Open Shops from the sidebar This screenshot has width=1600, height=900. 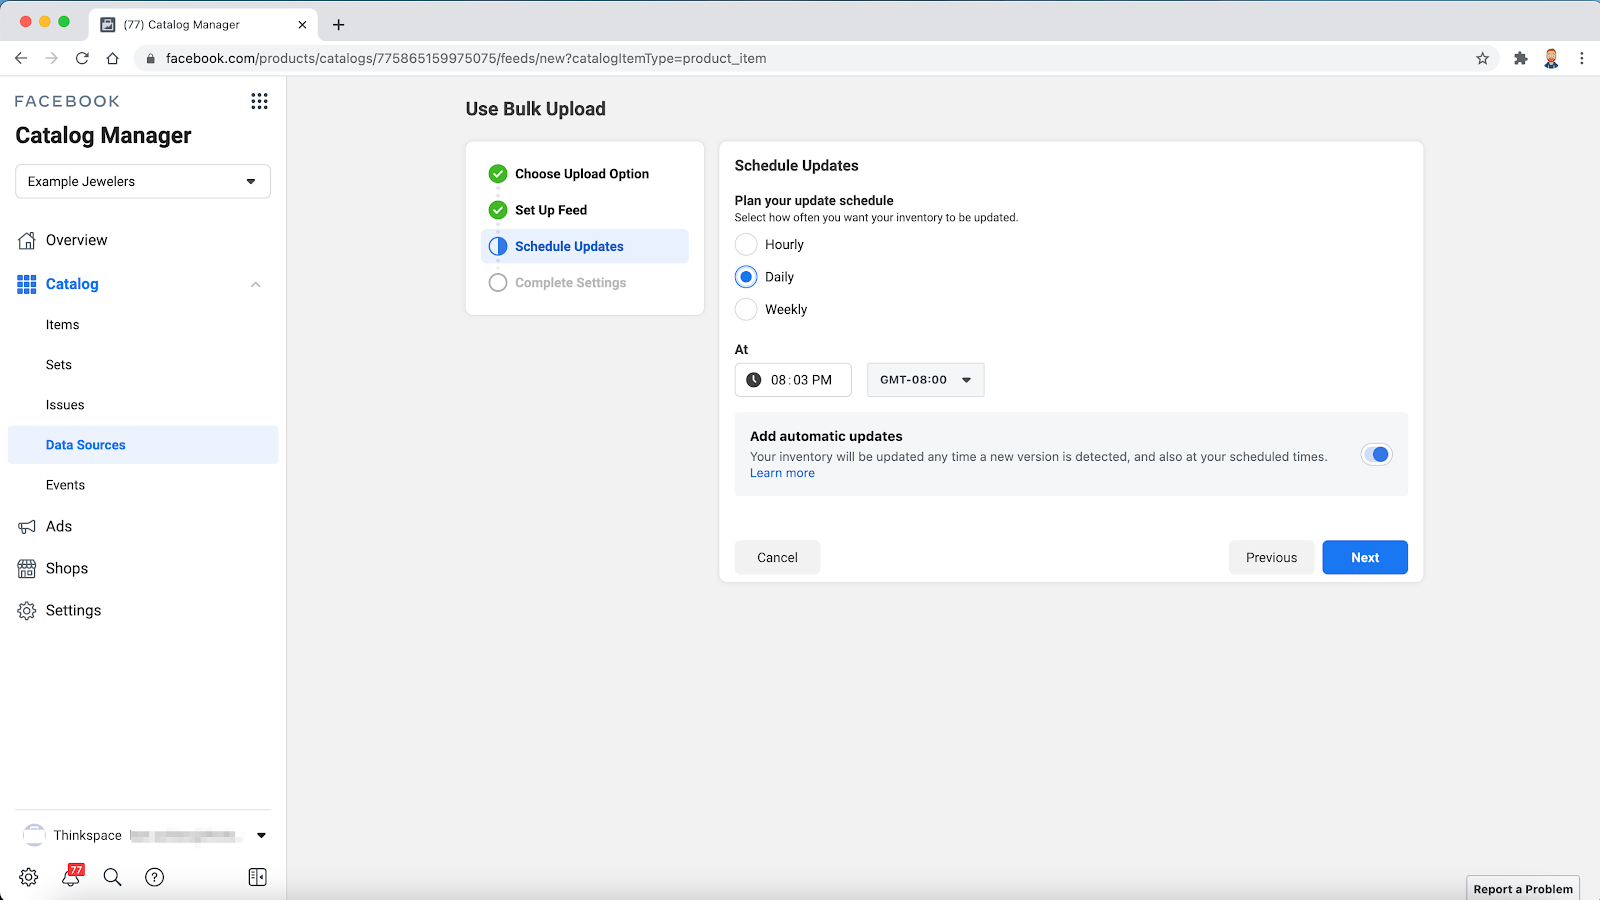[x=67, y=568]
